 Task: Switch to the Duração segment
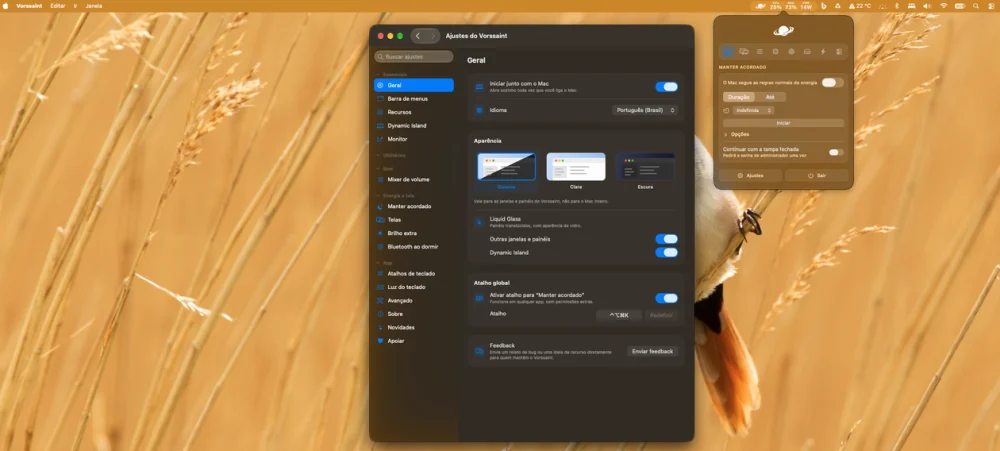click(739, 97)
